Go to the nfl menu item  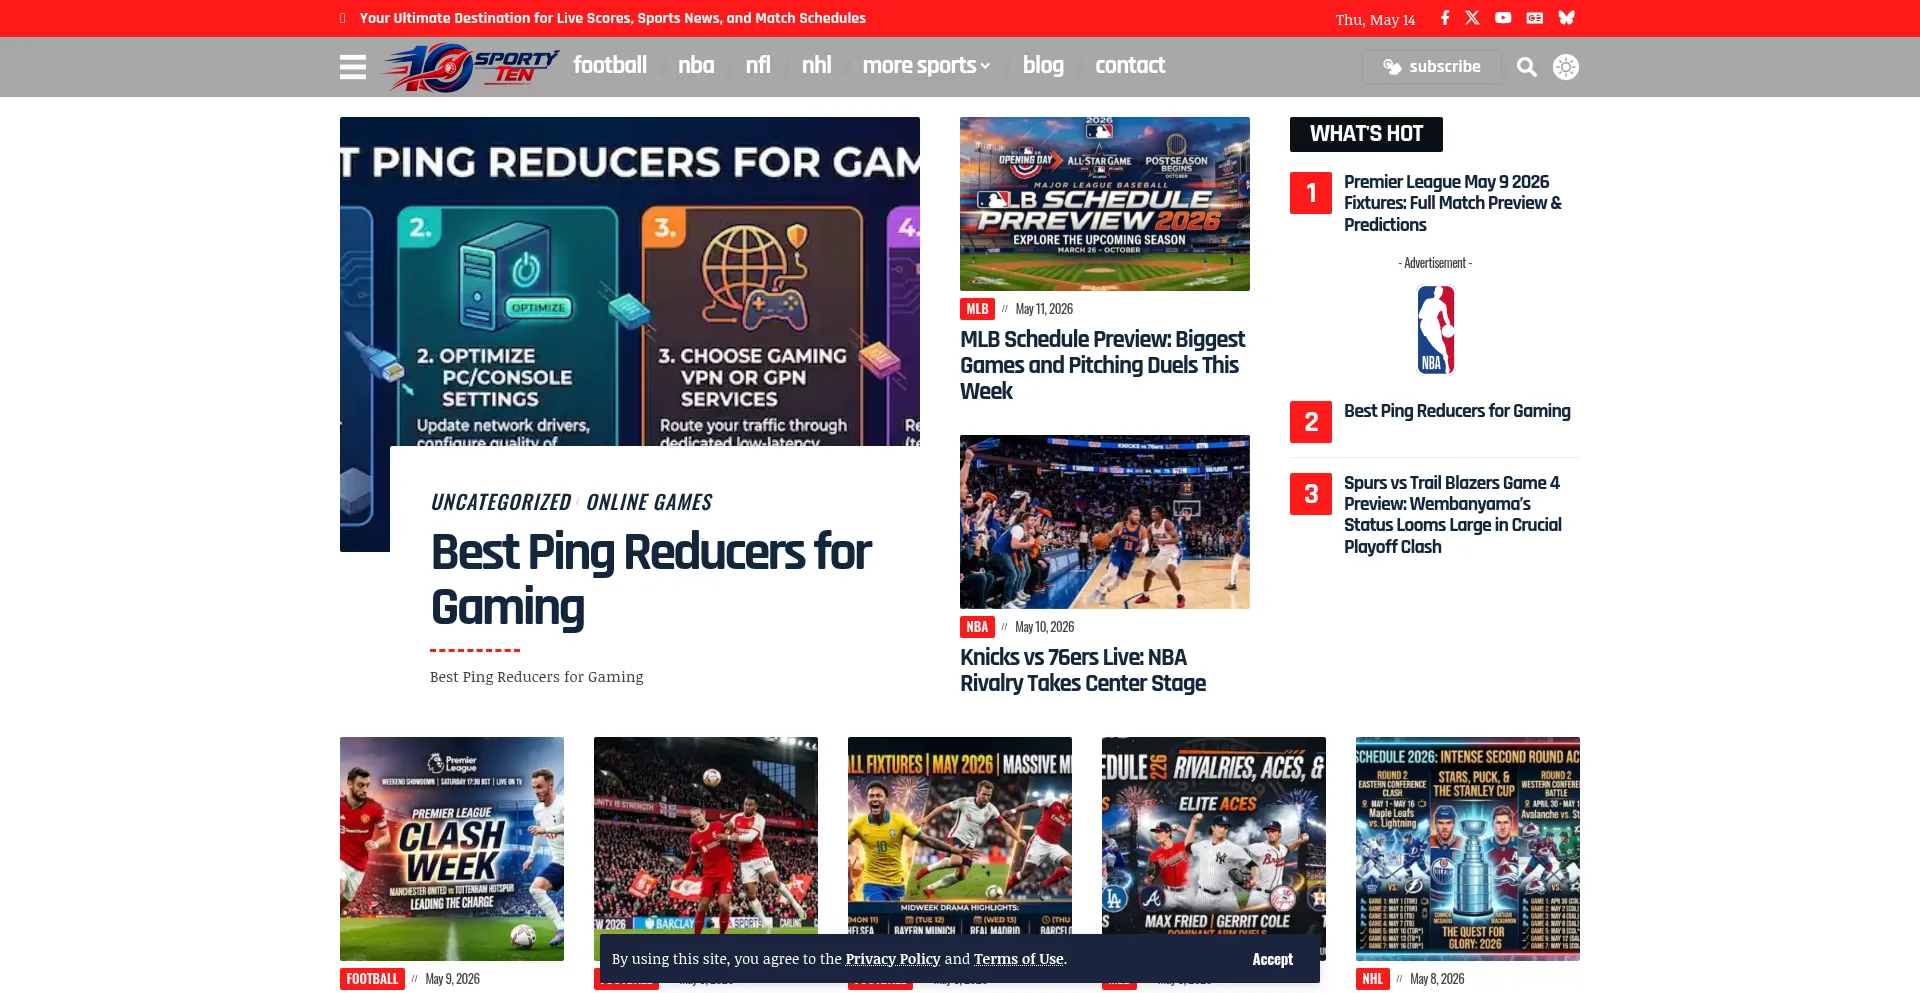point(758,65)
